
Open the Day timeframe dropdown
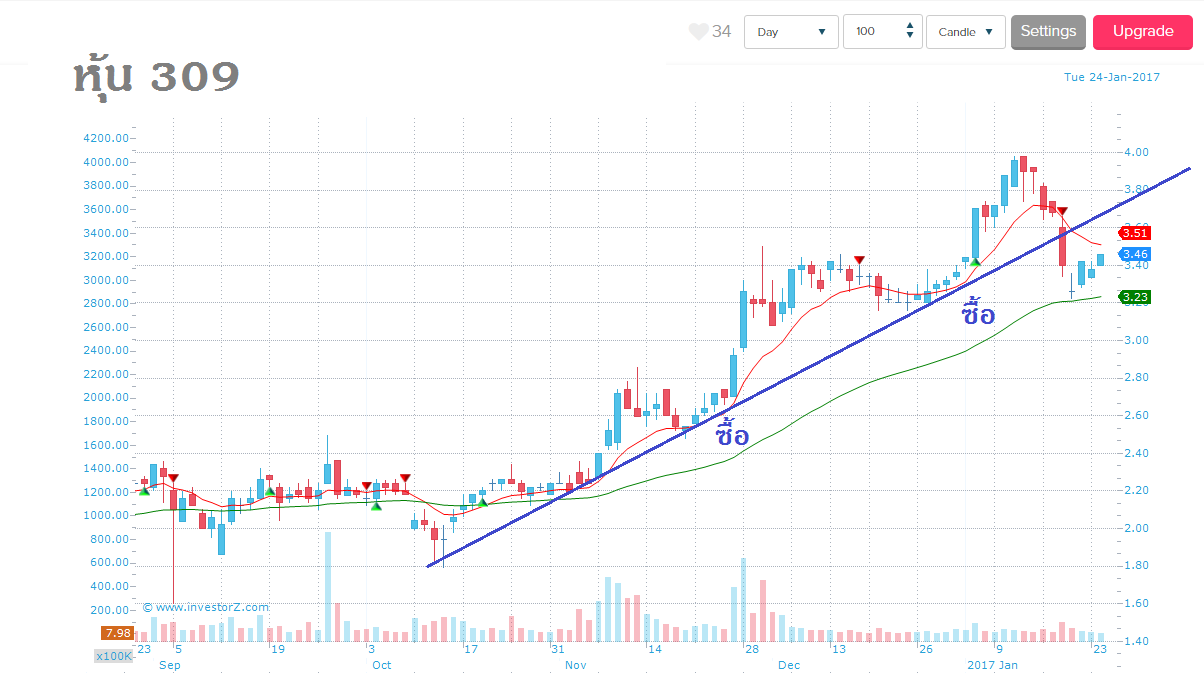point(791,32)
